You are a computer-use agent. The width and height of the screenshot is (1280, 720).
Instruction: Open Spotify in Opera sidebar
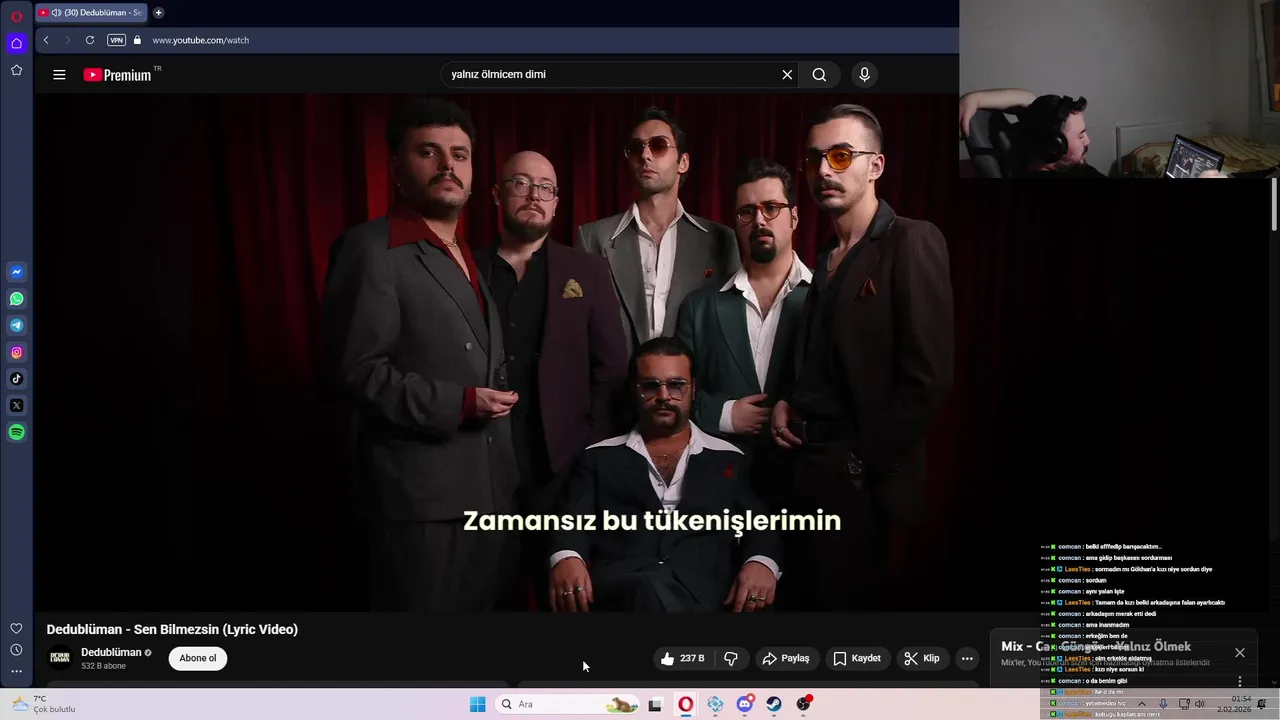[x=16, y=432]
